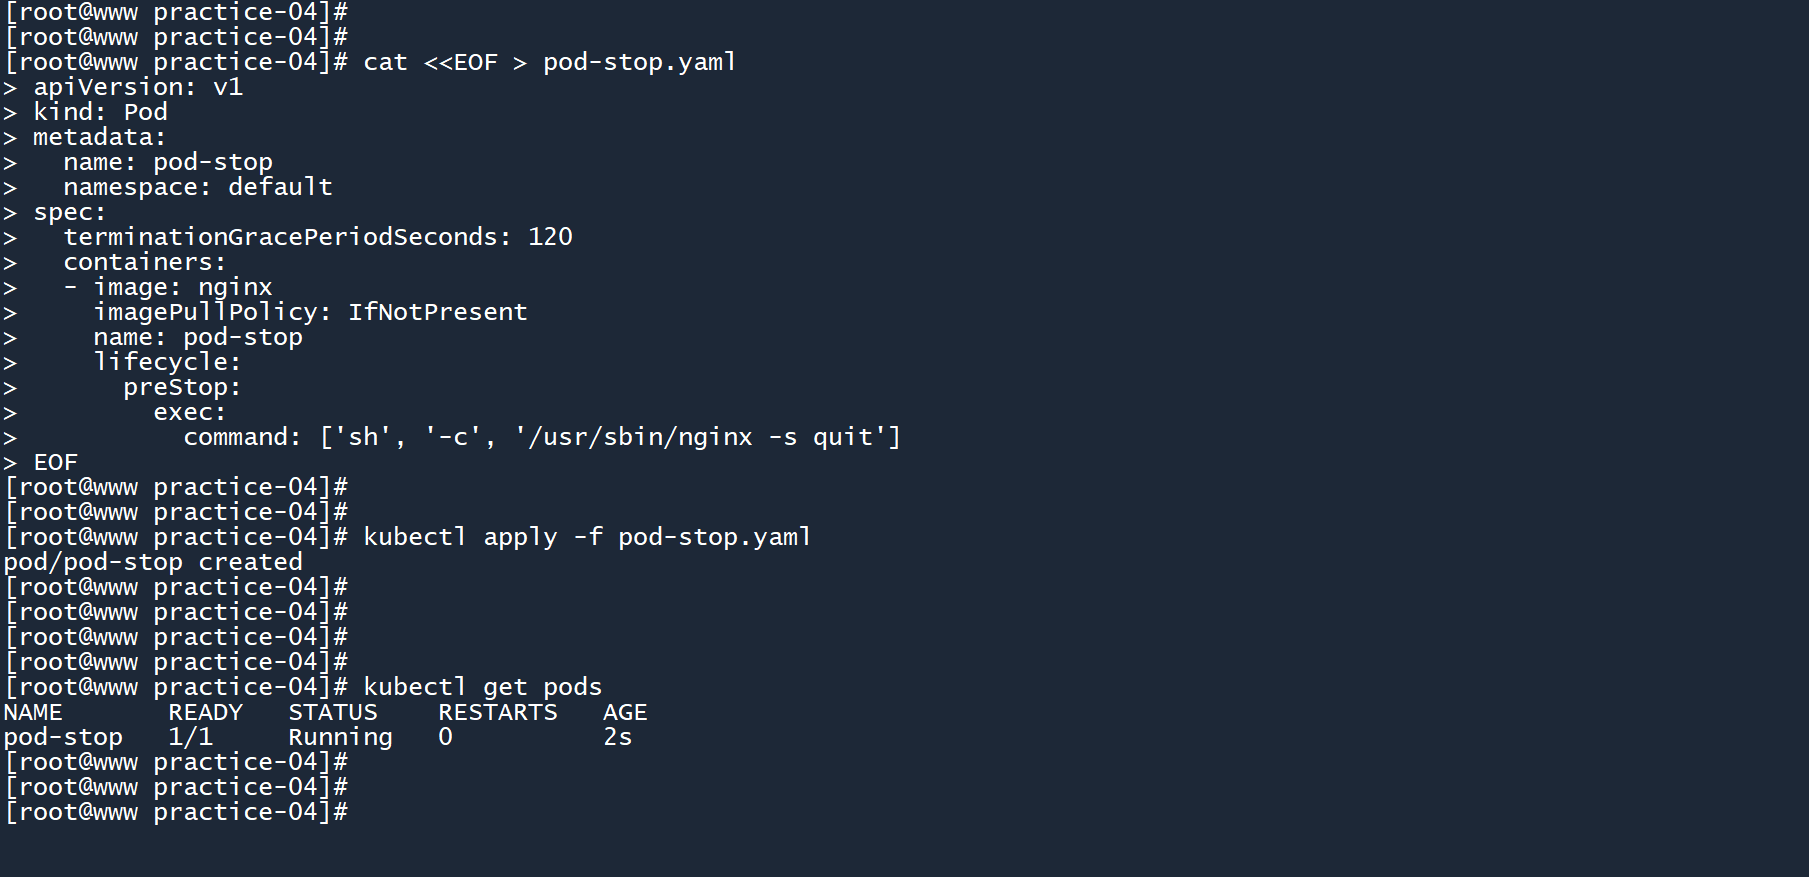
Task: Click the 'kind: Pod' line
Action: [x=100, y=112]
